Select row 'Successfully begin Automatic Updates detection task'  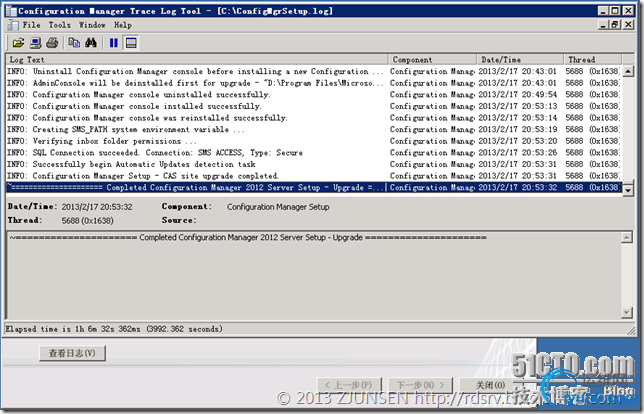314,164
